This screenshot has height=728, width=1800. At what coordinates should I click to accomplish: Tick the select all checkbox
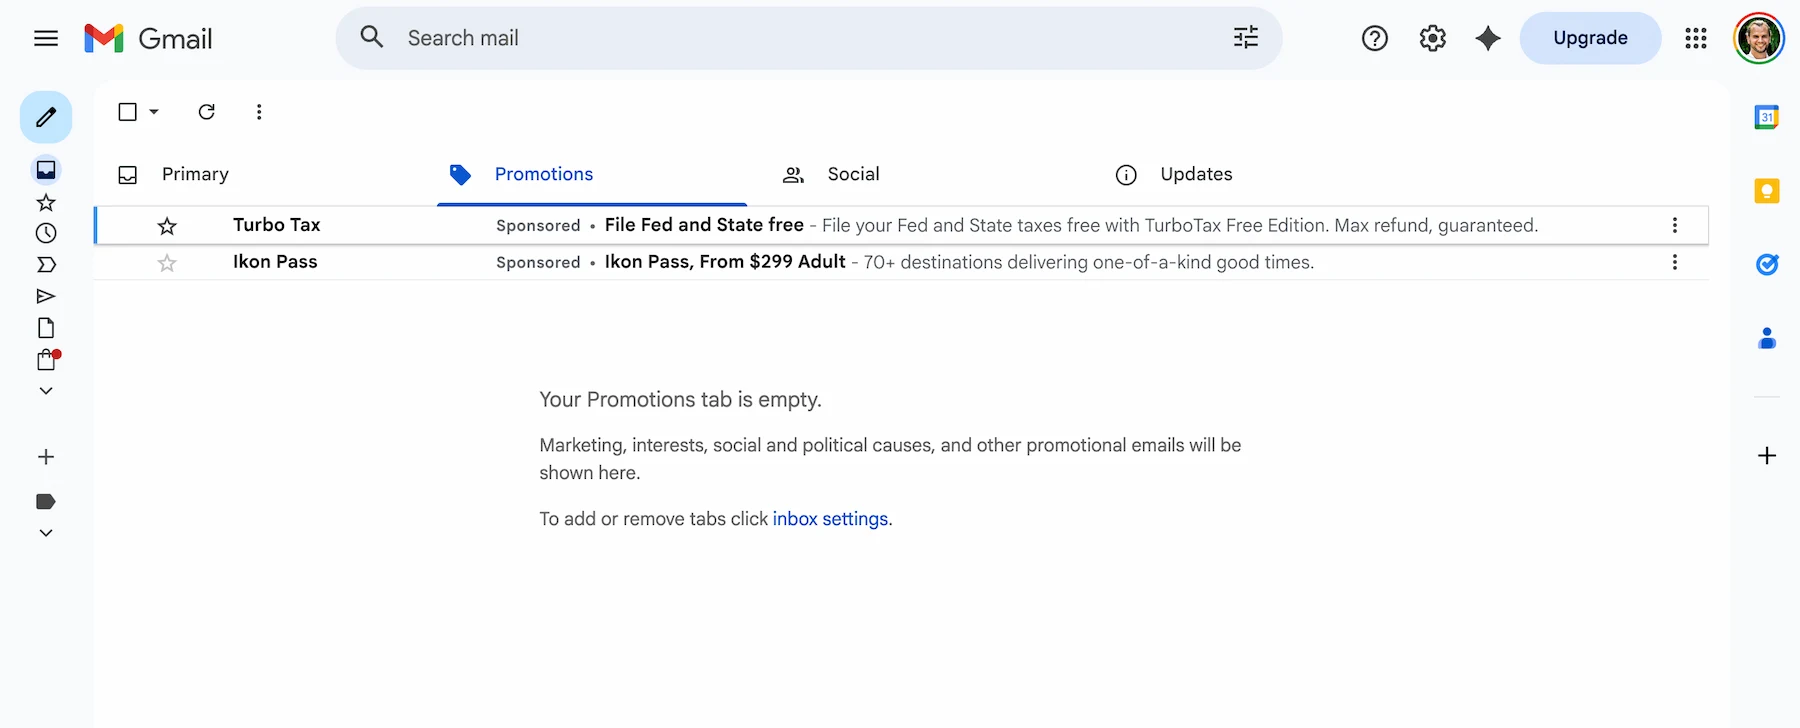point(128,112)
